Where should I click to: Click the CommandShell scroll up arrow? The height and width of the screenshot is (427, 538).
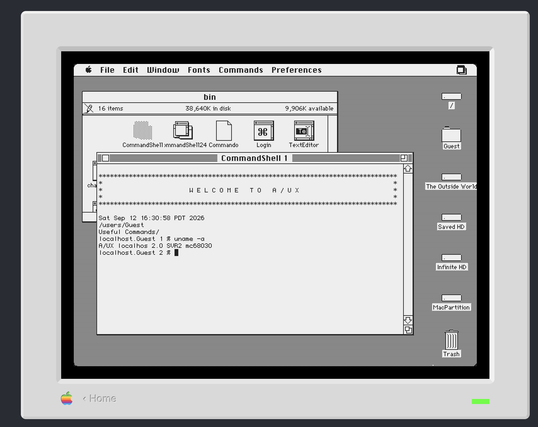408,169
